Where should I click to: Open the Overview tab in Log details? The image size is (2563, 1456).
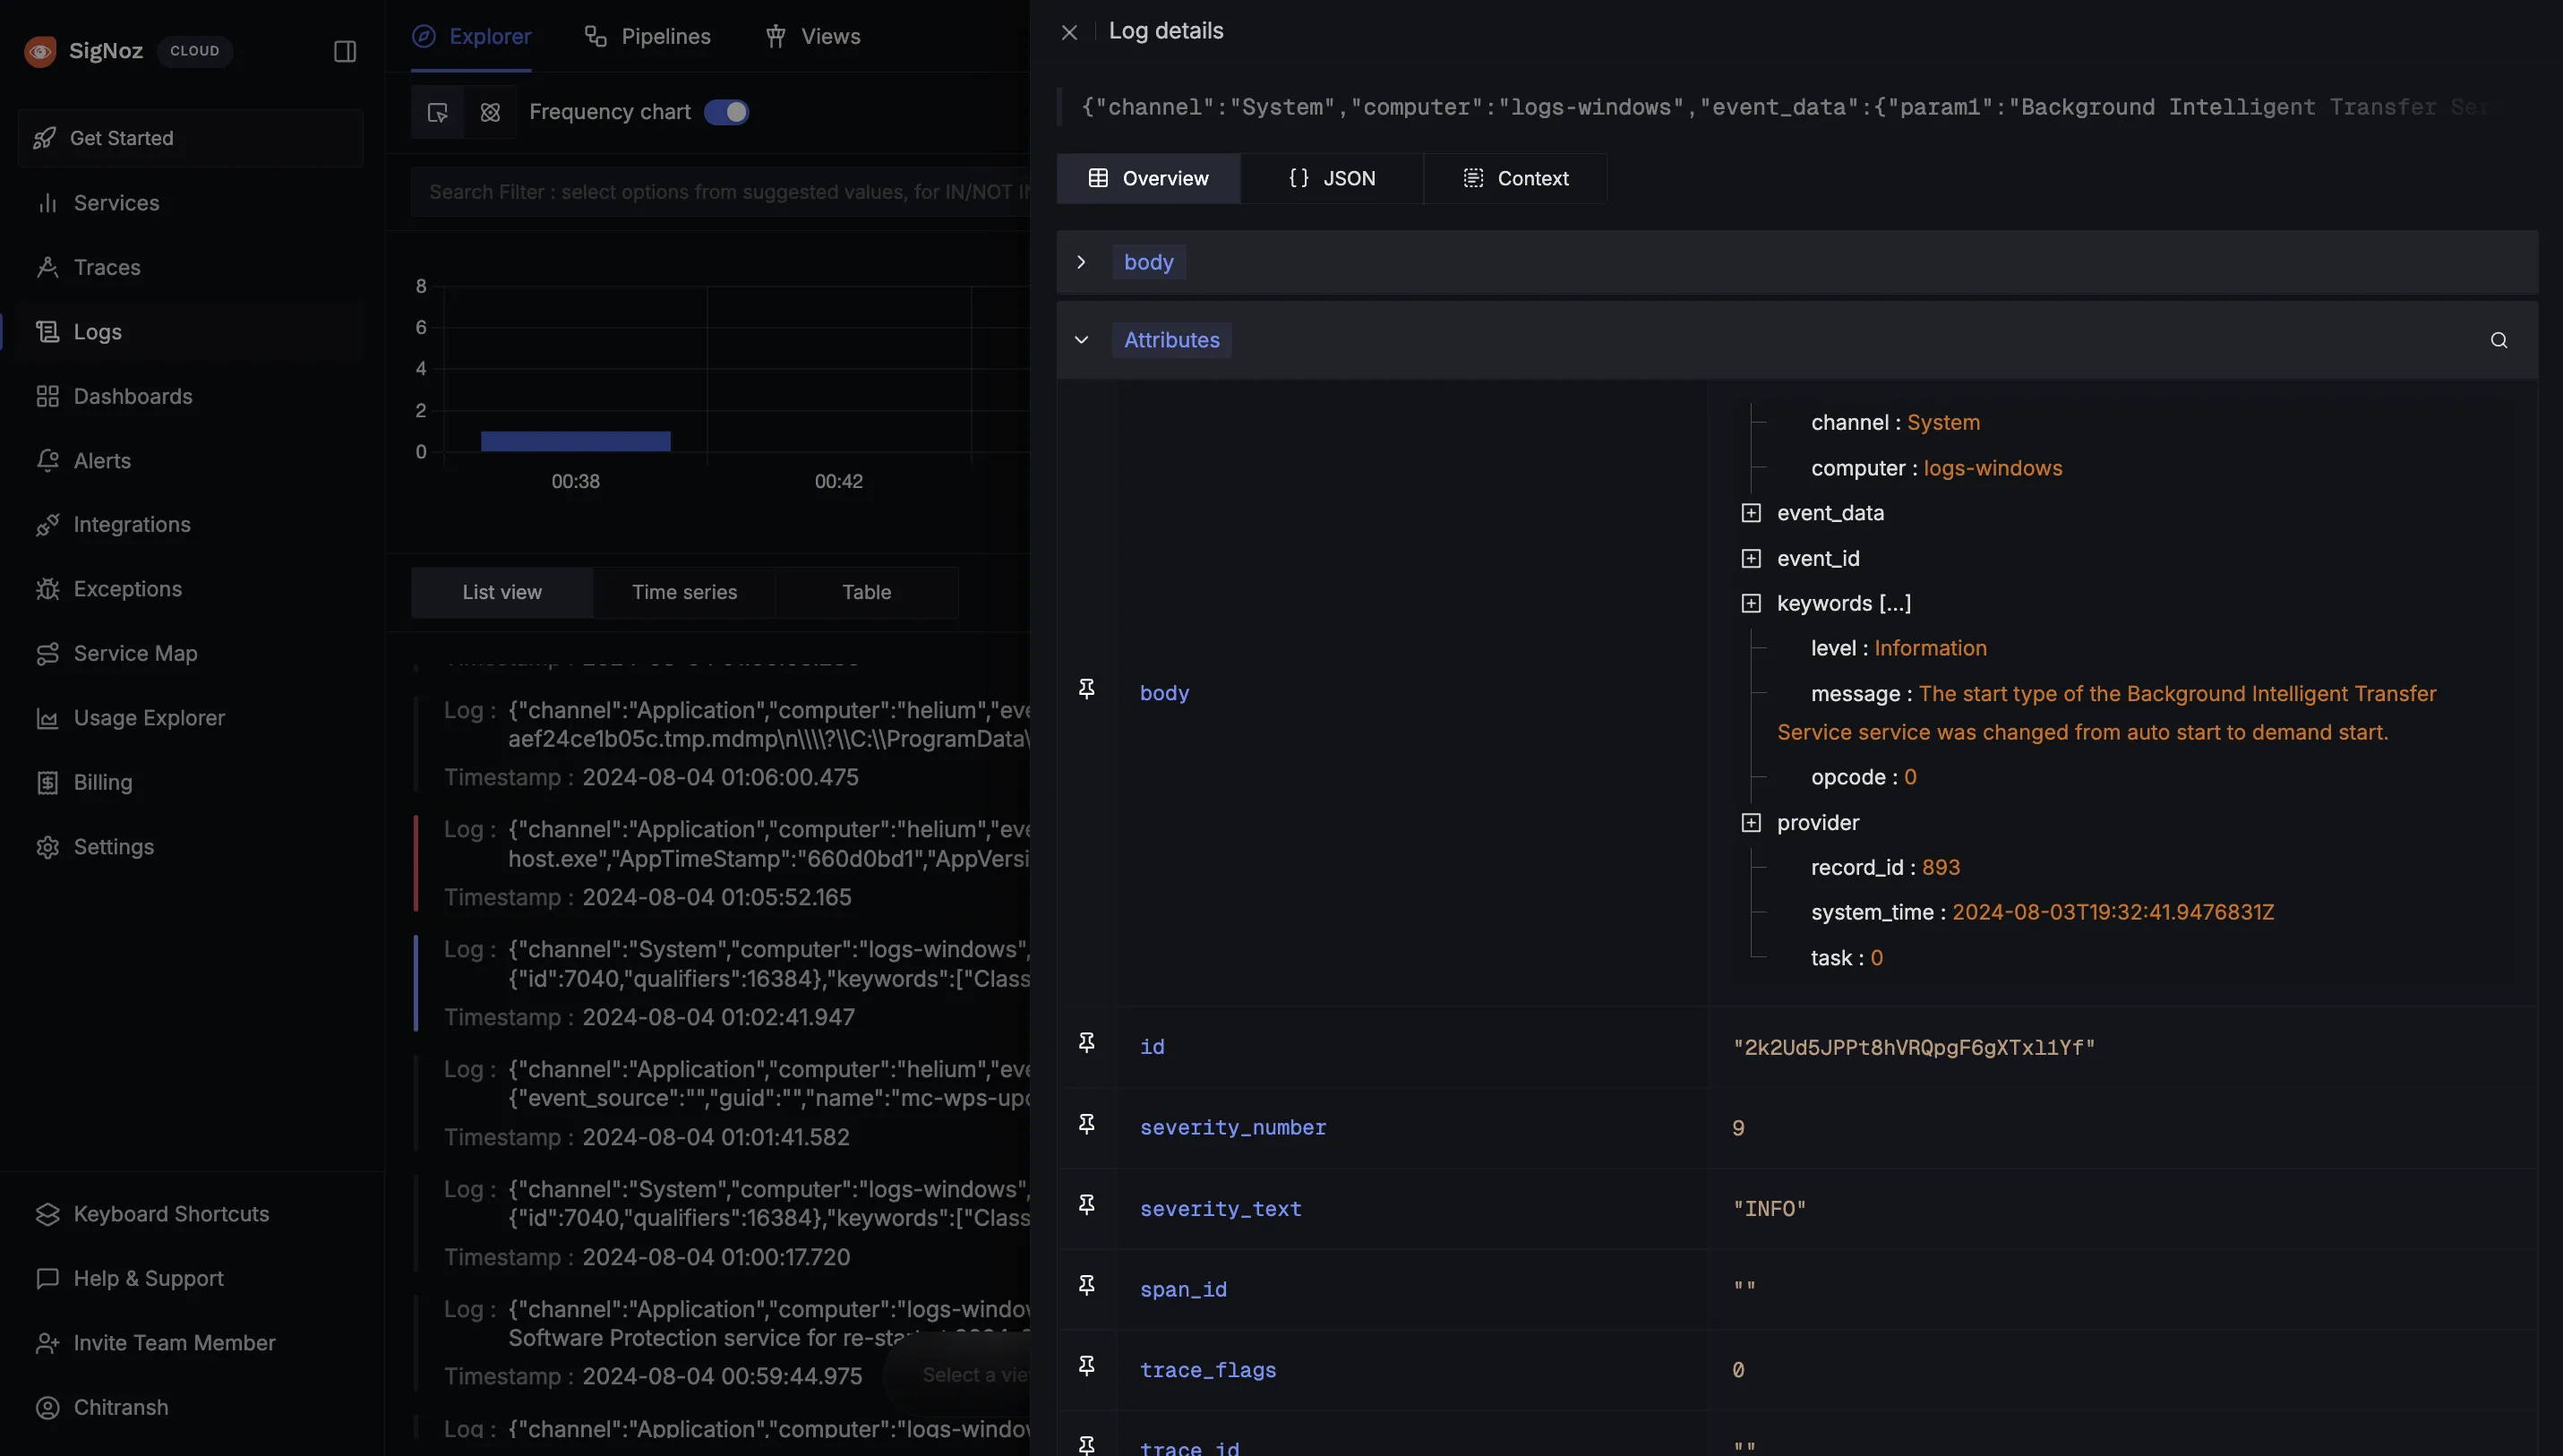[x=1148, y=178]
